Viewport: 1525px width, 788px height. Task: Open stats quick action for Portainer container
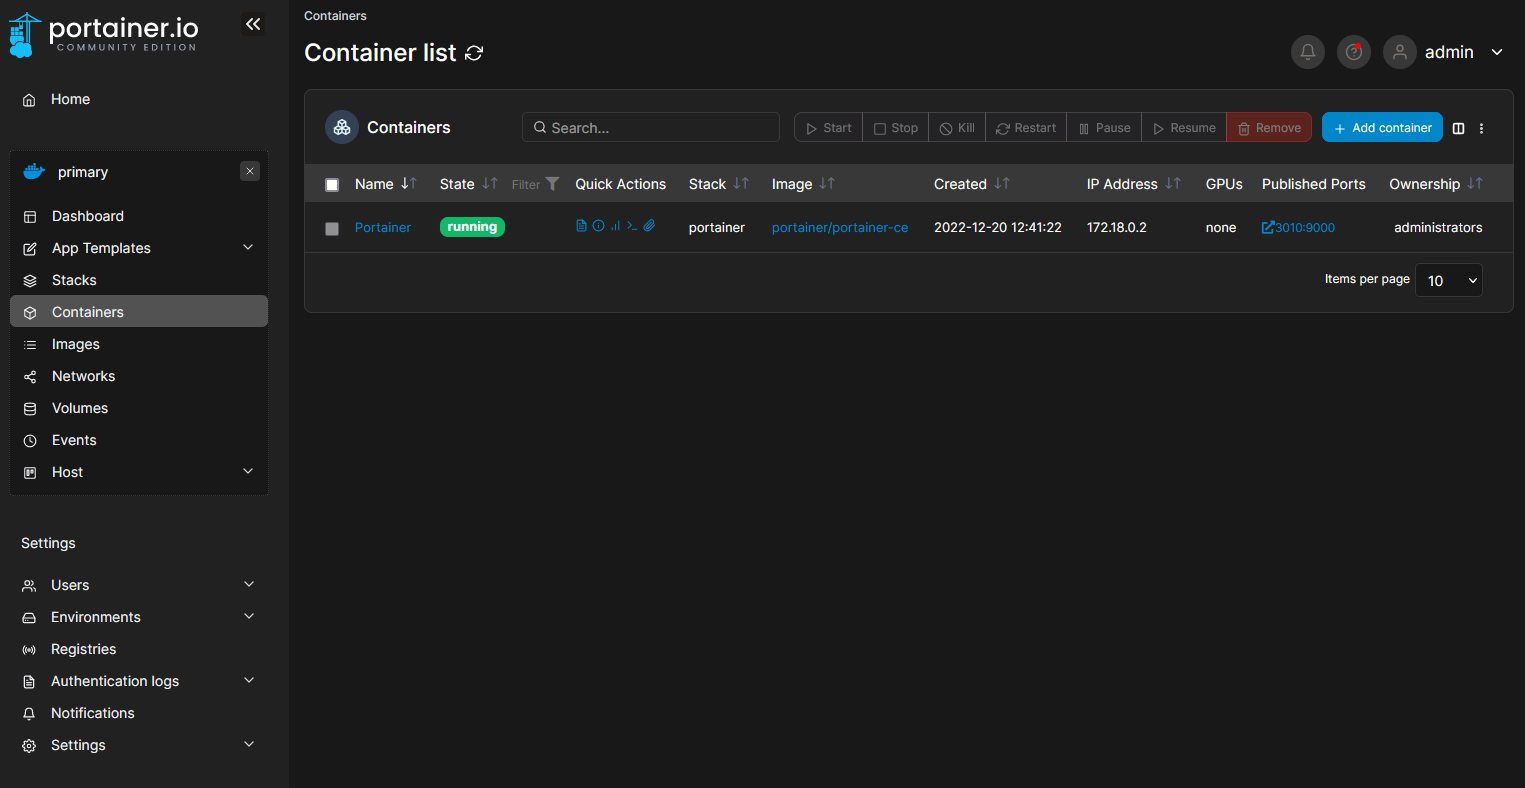pyautogui.click(x=615, y=226)
